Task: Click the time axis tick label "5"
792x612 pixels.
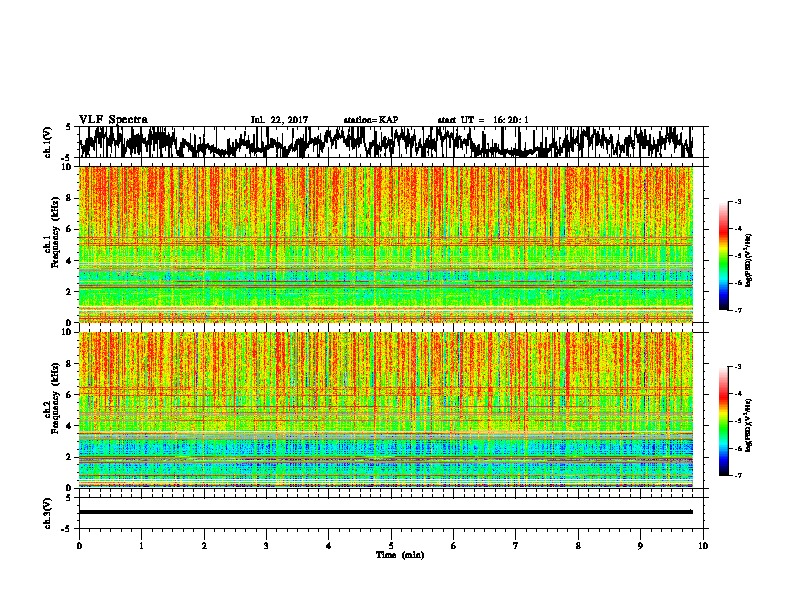Action: (391, 546)
